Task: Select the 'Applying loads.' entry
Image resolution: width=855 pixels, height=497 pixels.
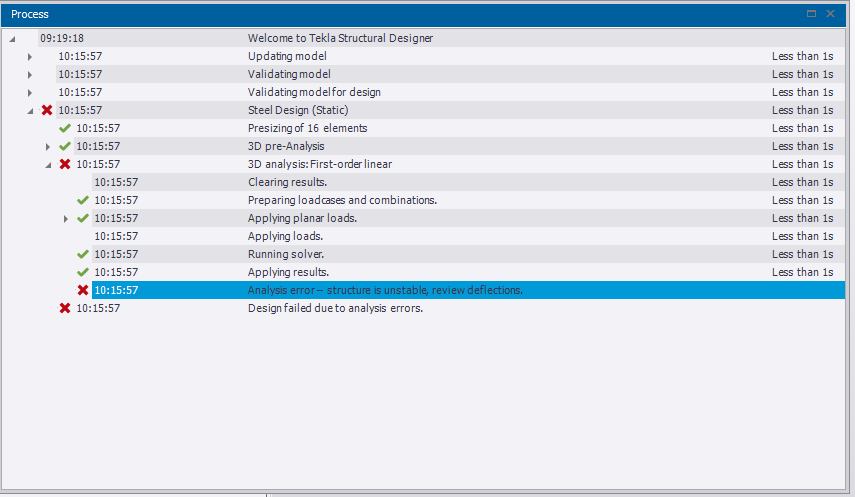Action: [x=285, y=236]
